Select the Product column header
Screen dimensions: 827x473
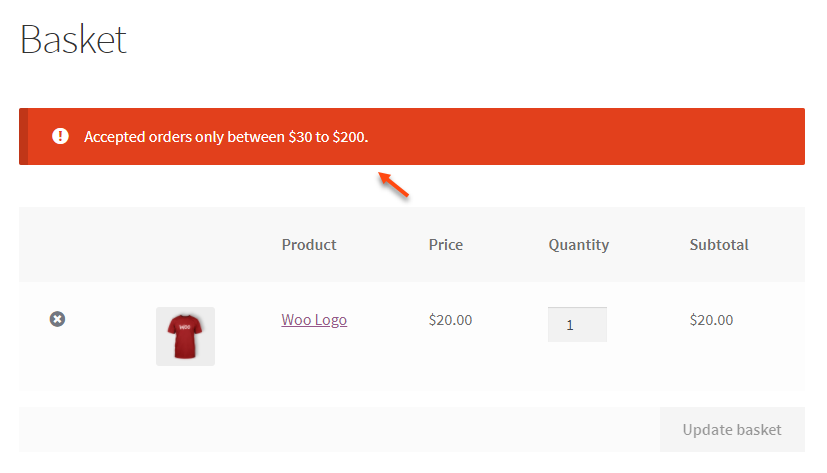309,245
